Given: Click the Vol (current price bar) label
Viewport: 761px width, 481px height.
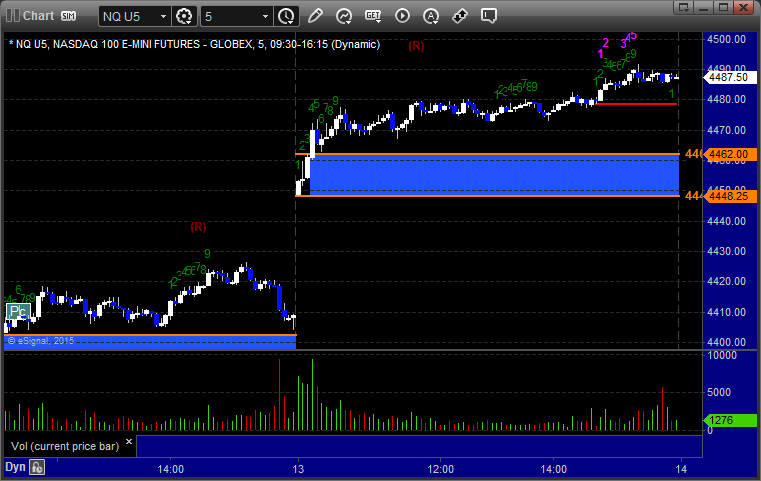Looking at the screenshot, I should pyautogui.click(x=65, y=446).
